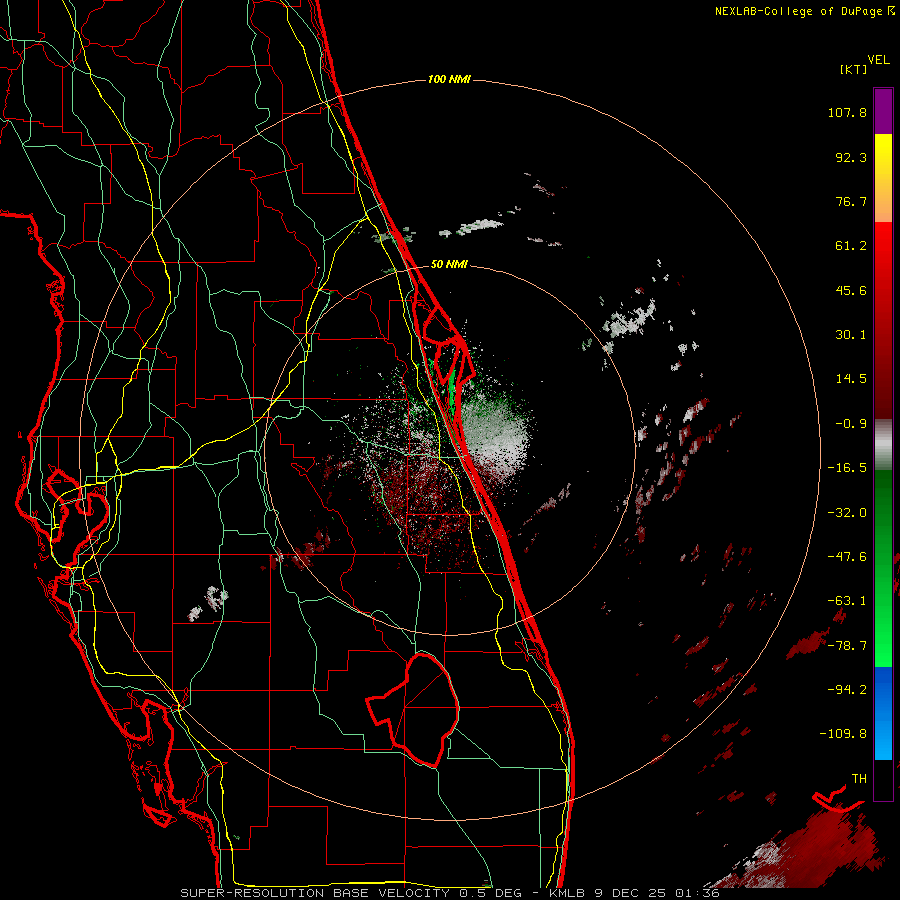Select the -0.9 value on the velocity scale

pyautogui.click(x=851, y=424)
